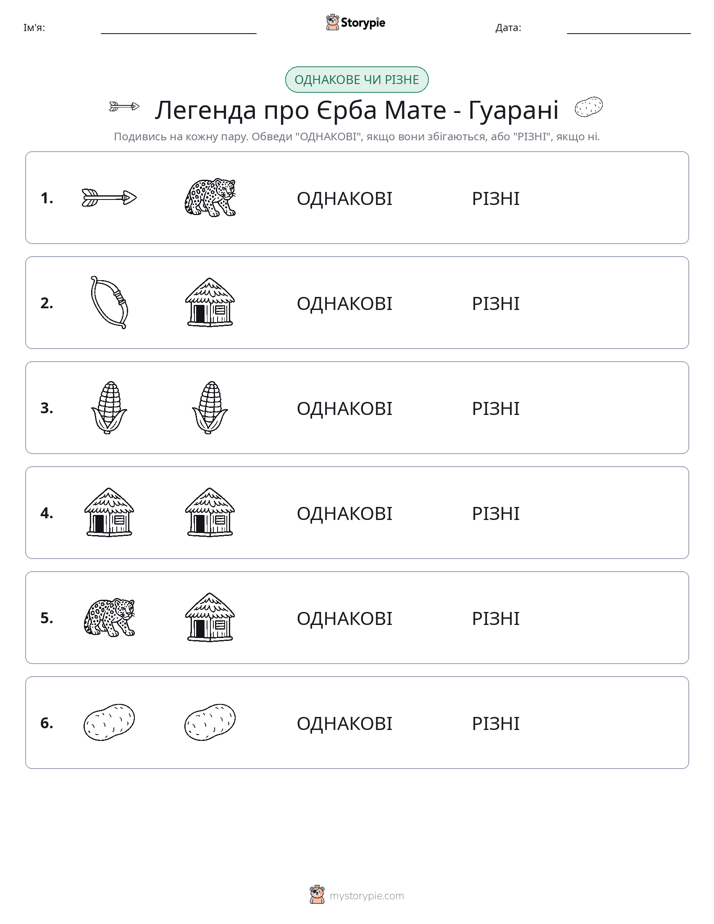Click the bow icon in row 2
This screenshot has width=714, height=924.
tap(109, 302)
